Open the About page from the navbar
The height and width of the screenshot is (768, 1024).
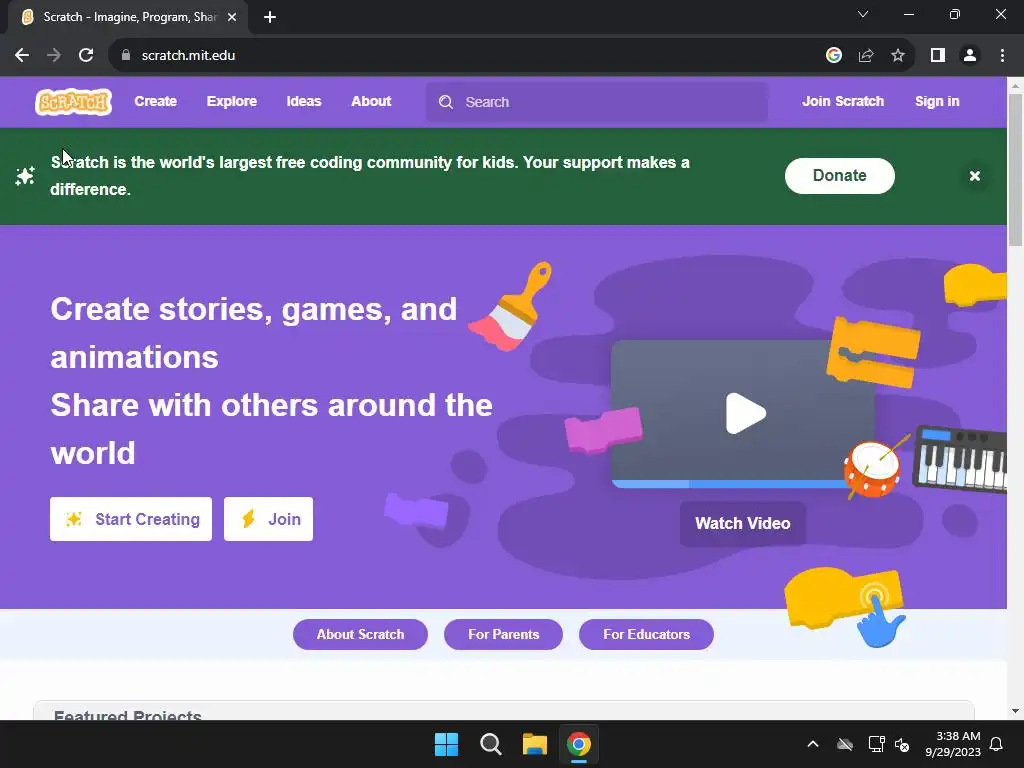371,102
